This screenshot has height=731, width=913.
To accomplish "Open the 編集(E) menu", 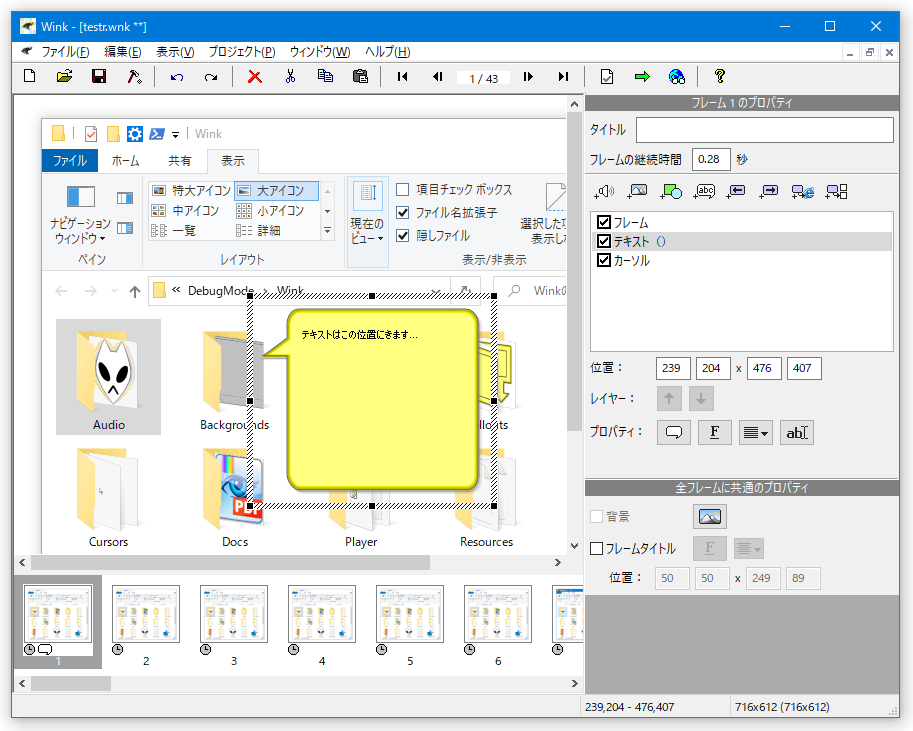I will pyautogui.click(x=123, y=52).
